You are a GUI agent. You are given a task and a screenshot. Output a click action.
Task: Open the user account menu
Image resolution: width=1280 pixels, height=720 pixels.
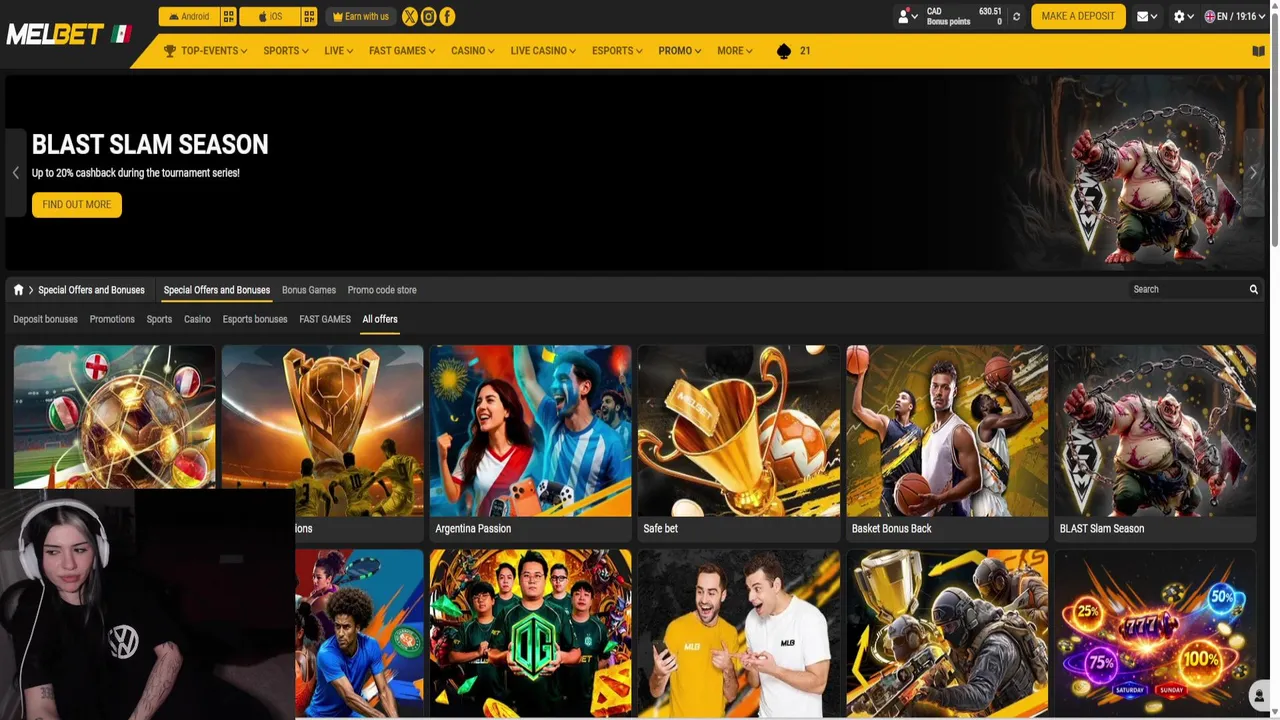907,16
